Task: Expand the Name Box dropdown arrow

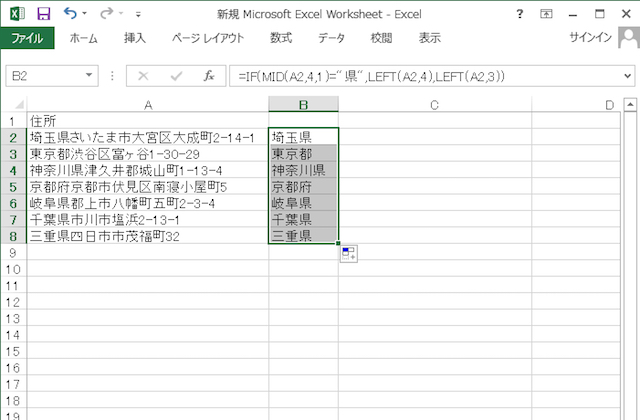Action: pos(90,76)
